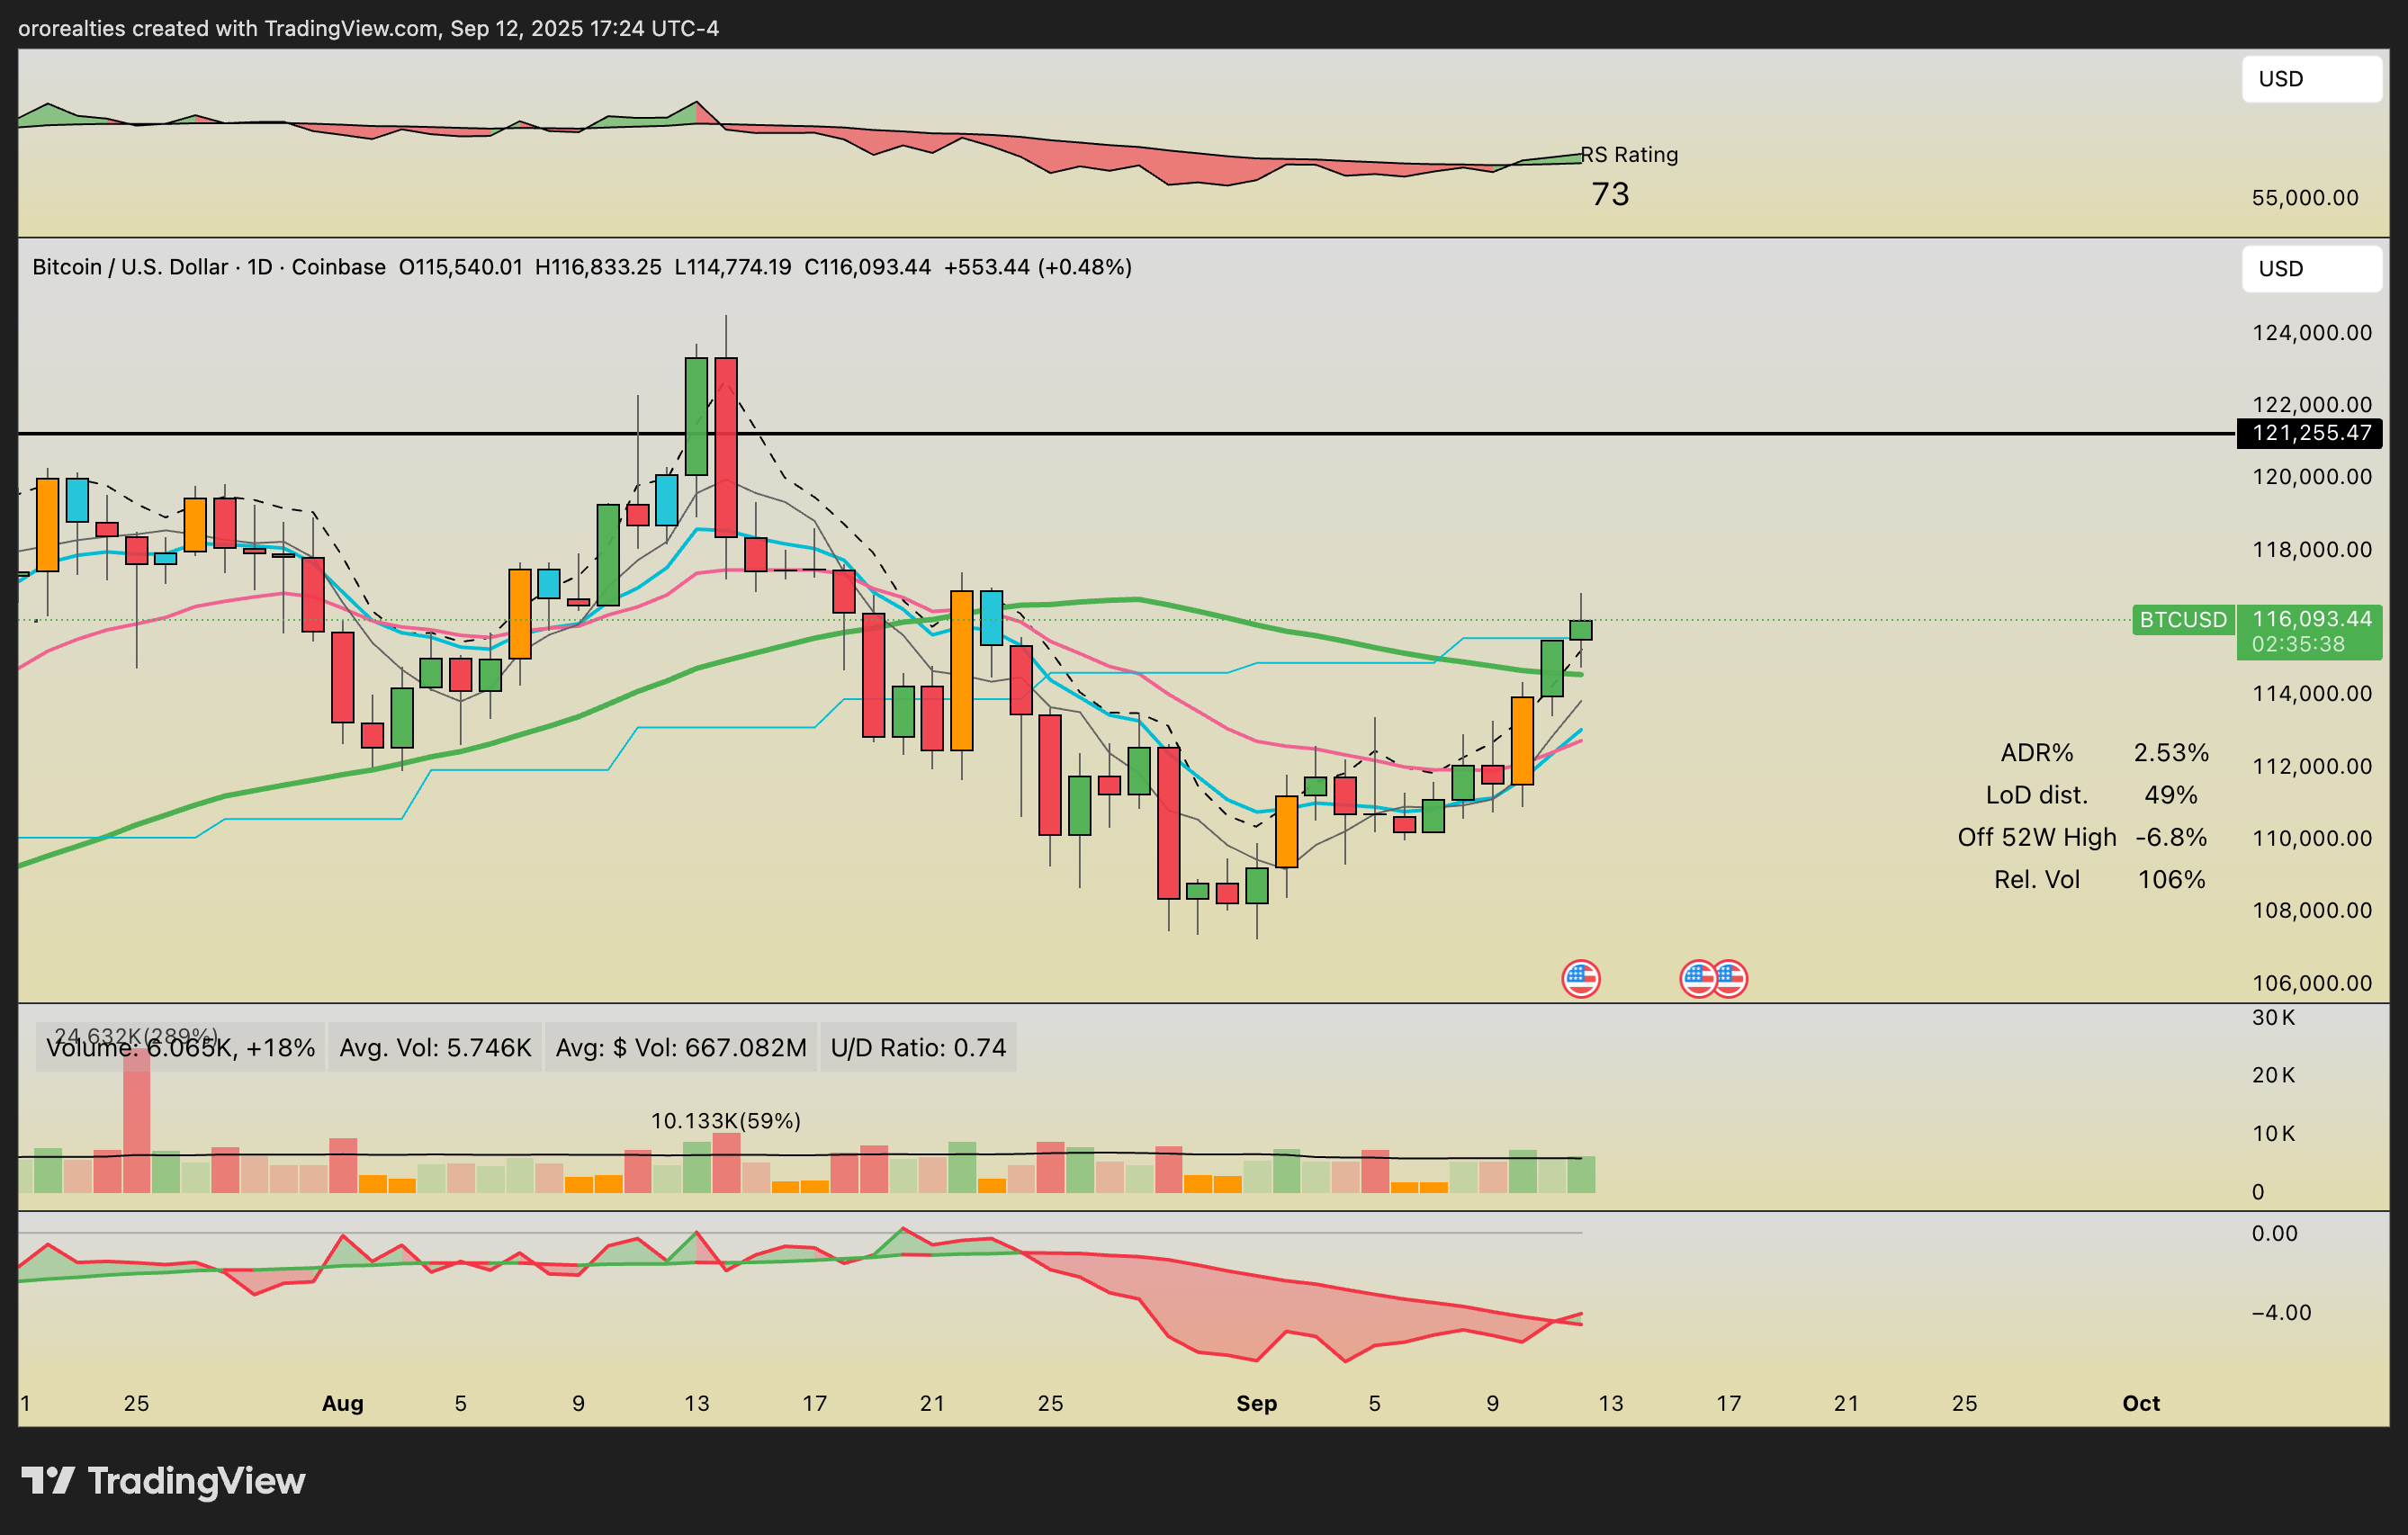The height and width of the screenshot is (1535, 2408).
Task: Click the Sep month marker on time axis
Action: [x=1256, y=1403]
